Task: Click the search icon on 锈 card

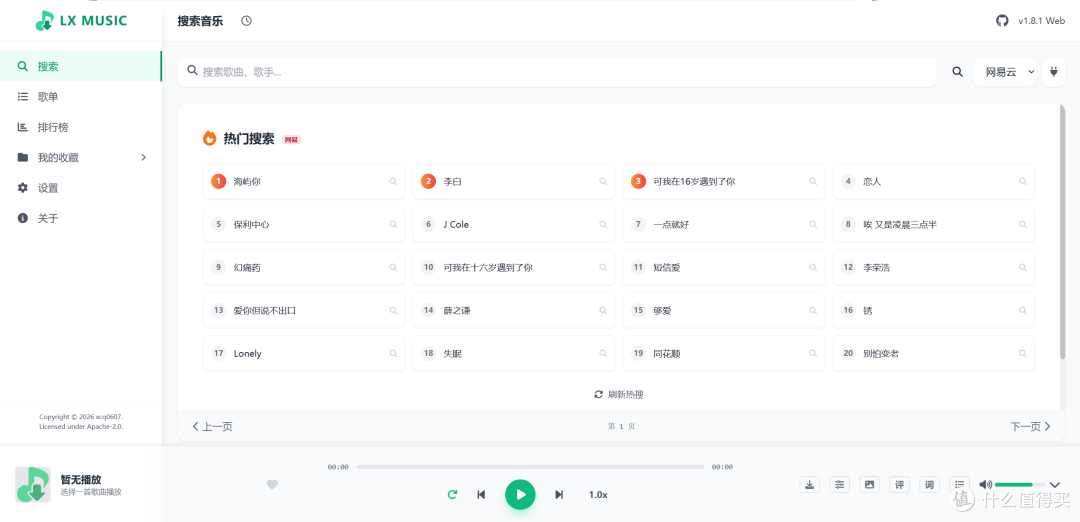Action: click(1023, 311)
